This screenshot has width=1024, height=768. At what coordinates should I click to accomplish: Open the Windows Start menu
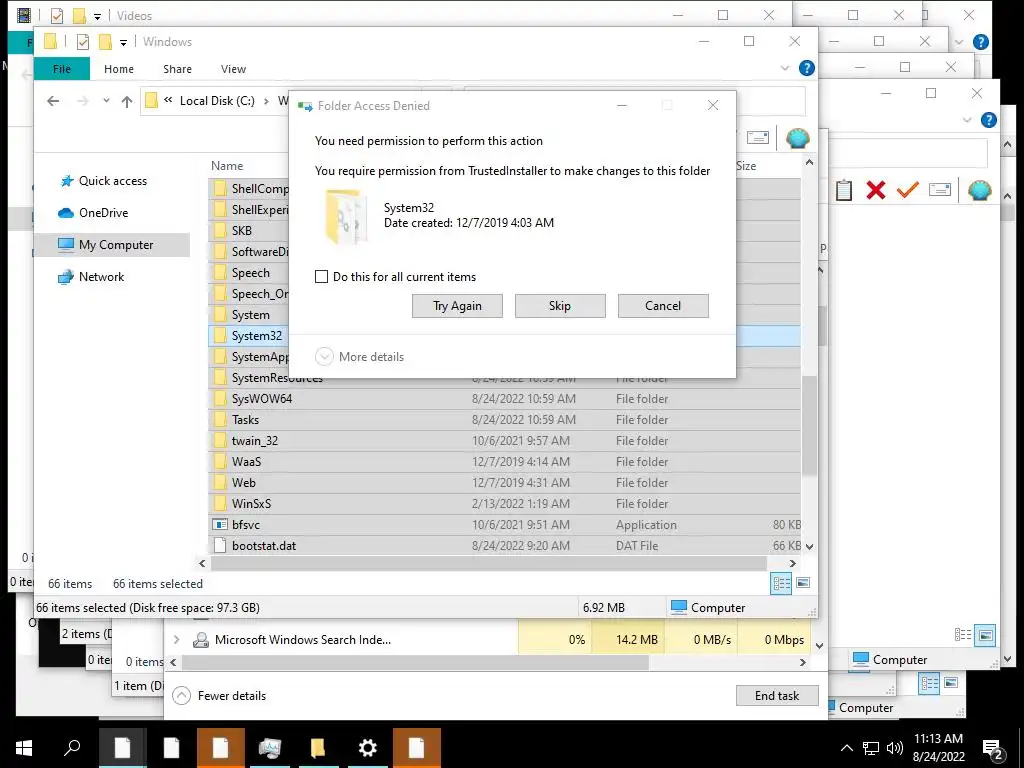(x=24, y=748)
